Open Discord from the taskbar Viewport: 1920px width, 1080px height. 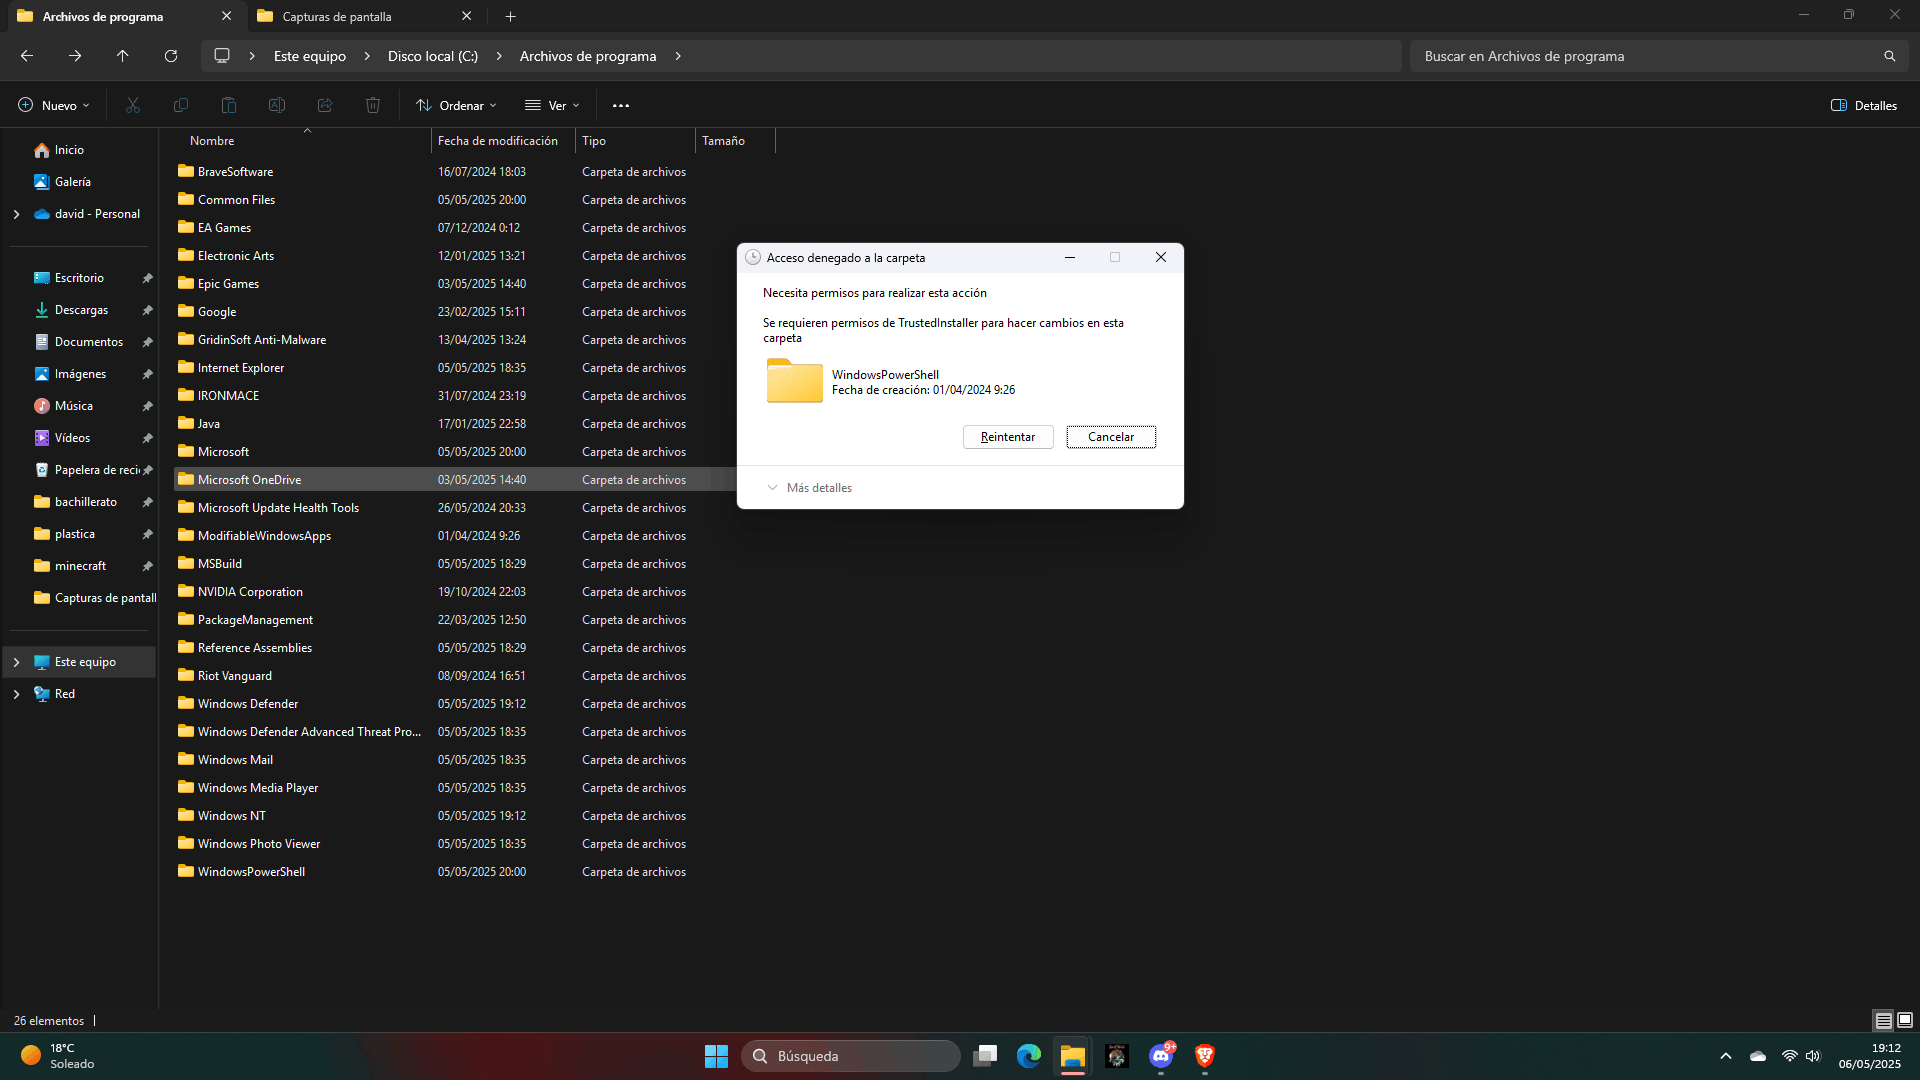tap(1161, 1056)
